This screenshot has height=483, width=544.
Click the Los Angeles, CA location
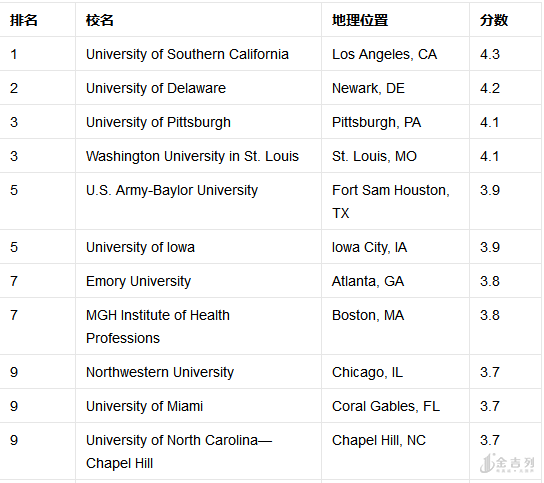[384, 54]
